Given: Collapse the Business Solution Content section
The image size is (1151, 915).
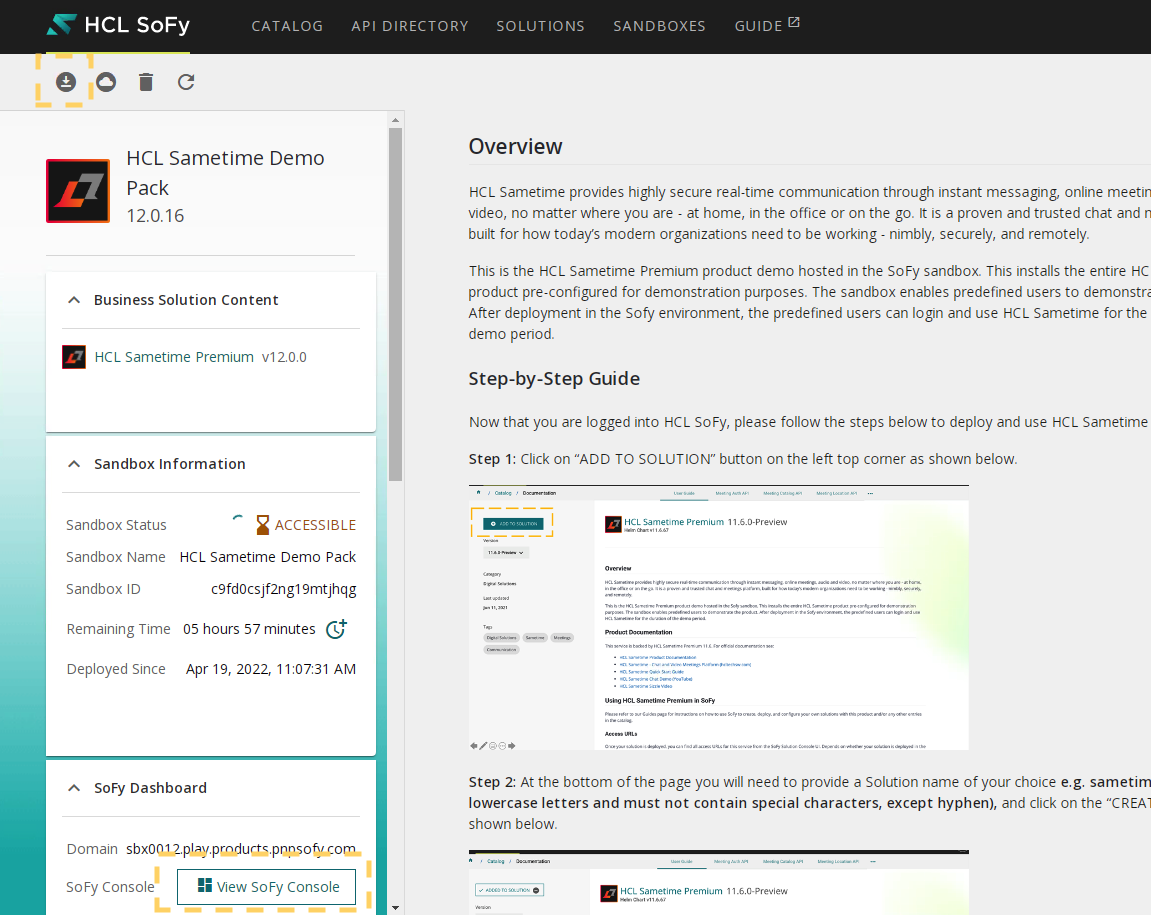Looking at the screenshot, I should 74,300.
